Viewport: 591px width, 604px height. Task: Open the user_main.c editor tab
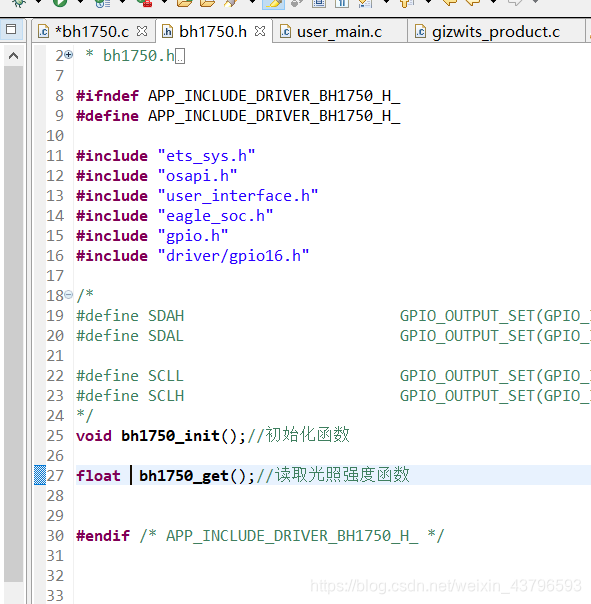click(x=339, y=32)
